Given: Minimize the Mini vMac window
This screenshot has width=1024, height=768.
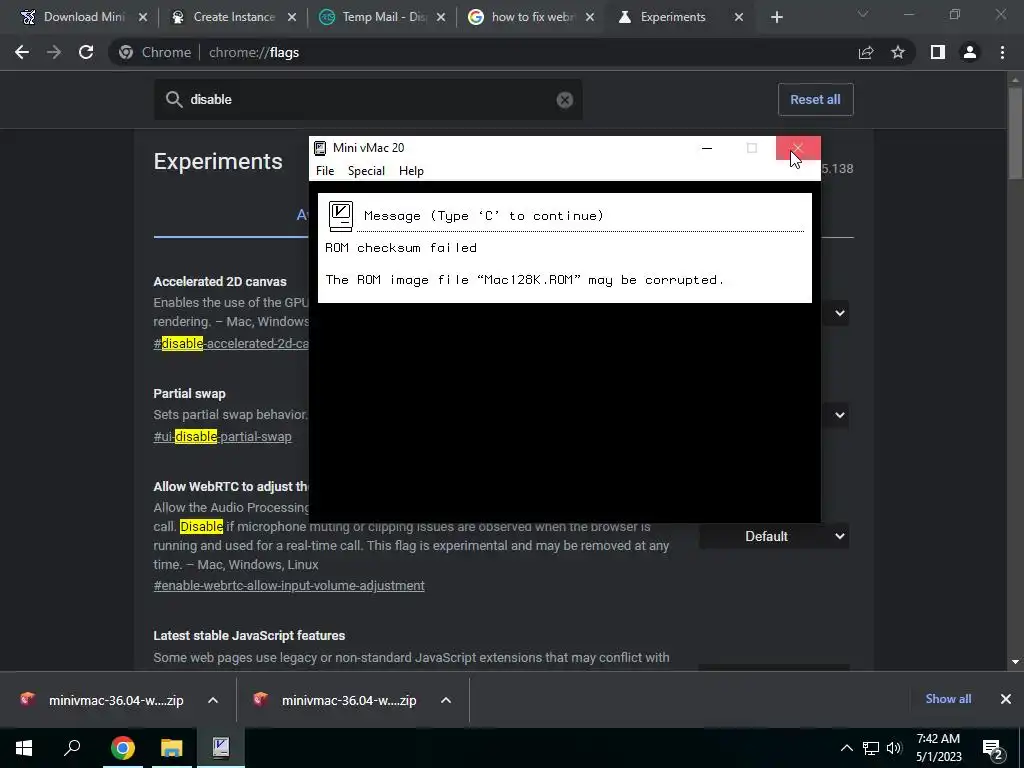Looking at the screenshot, I should coord(707,148).
